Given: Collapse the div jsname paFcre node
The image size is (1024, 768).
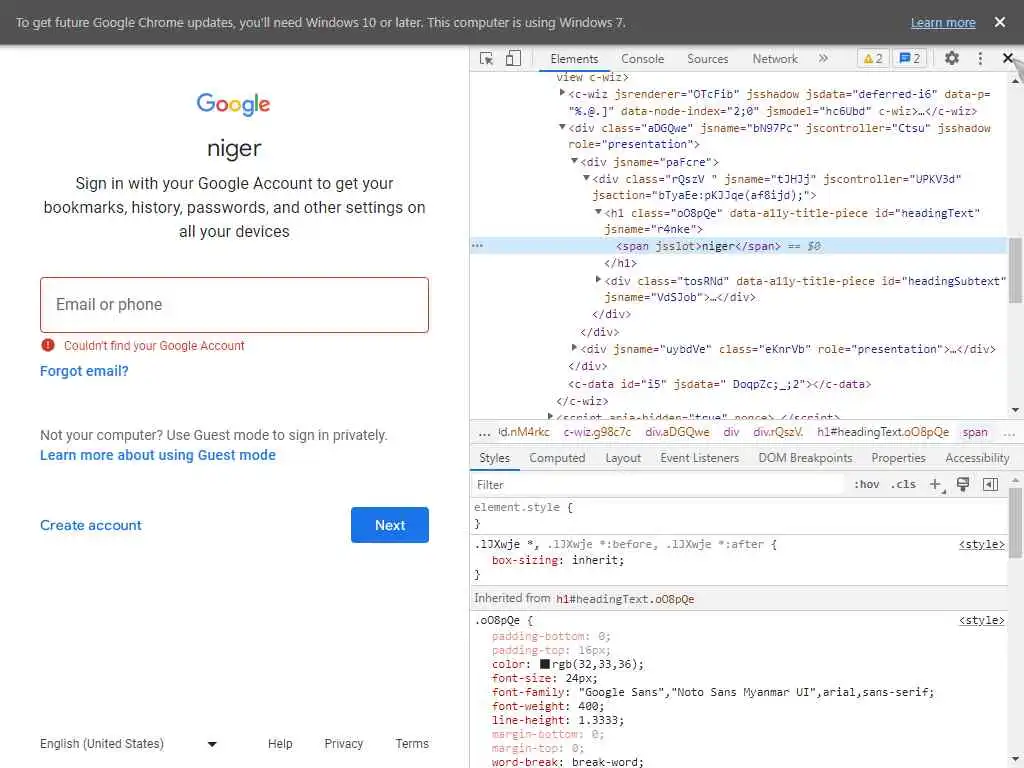Looking at the screenshot, I should point(573,161).
